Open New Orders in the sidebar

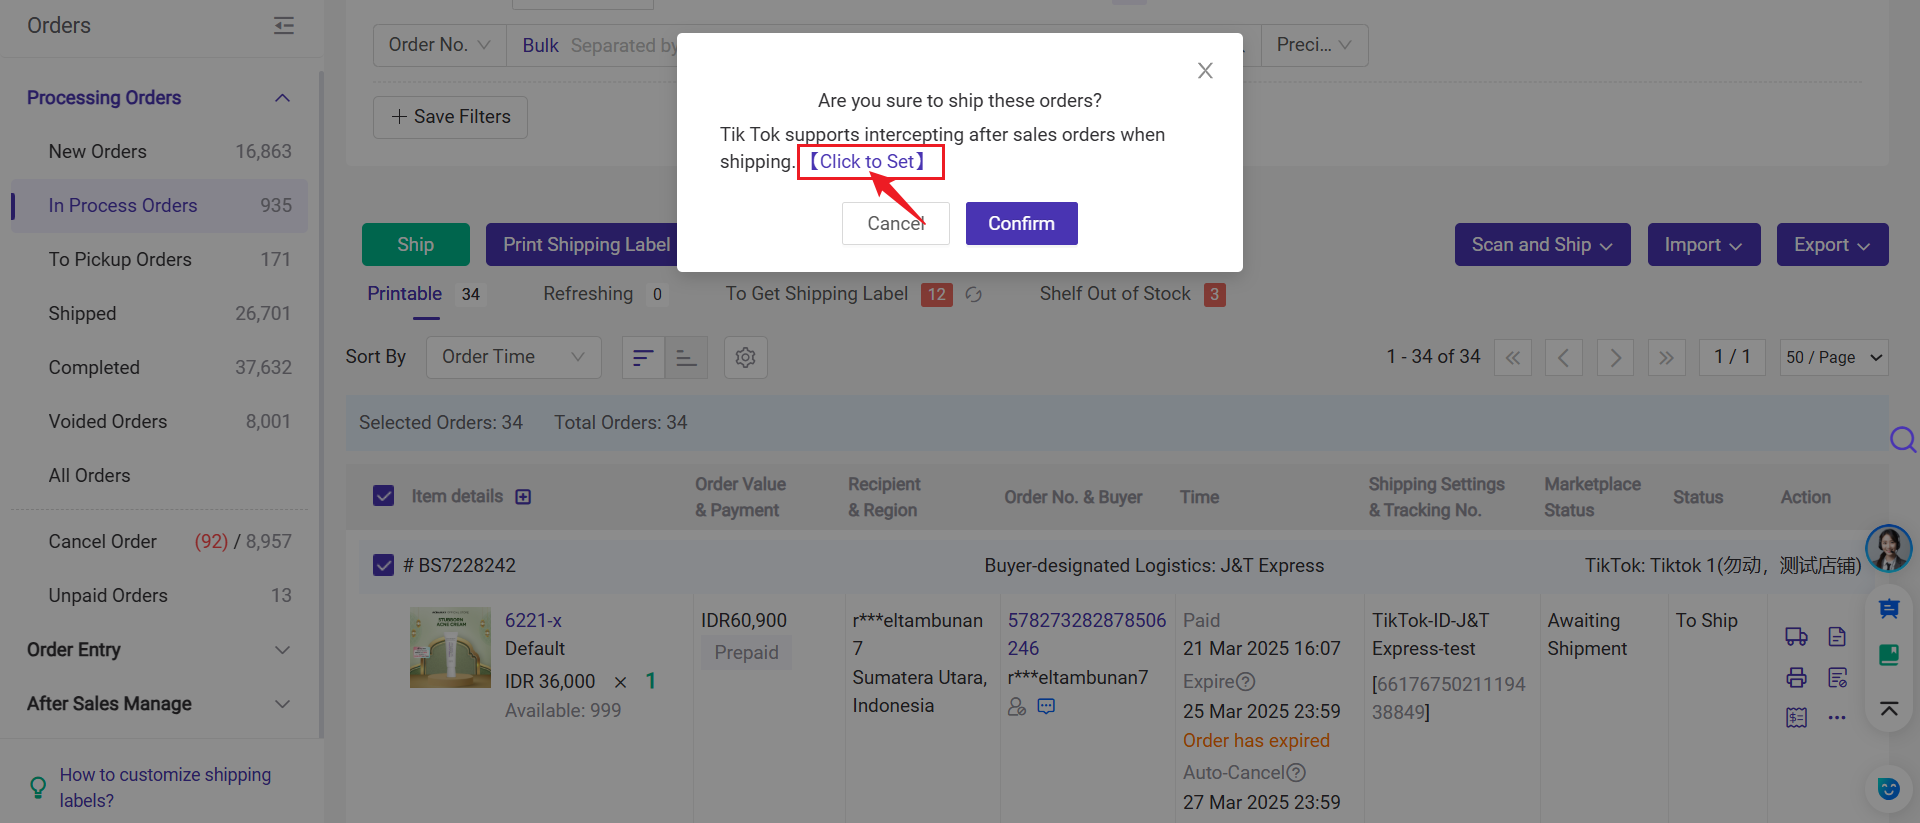point(98,152)
